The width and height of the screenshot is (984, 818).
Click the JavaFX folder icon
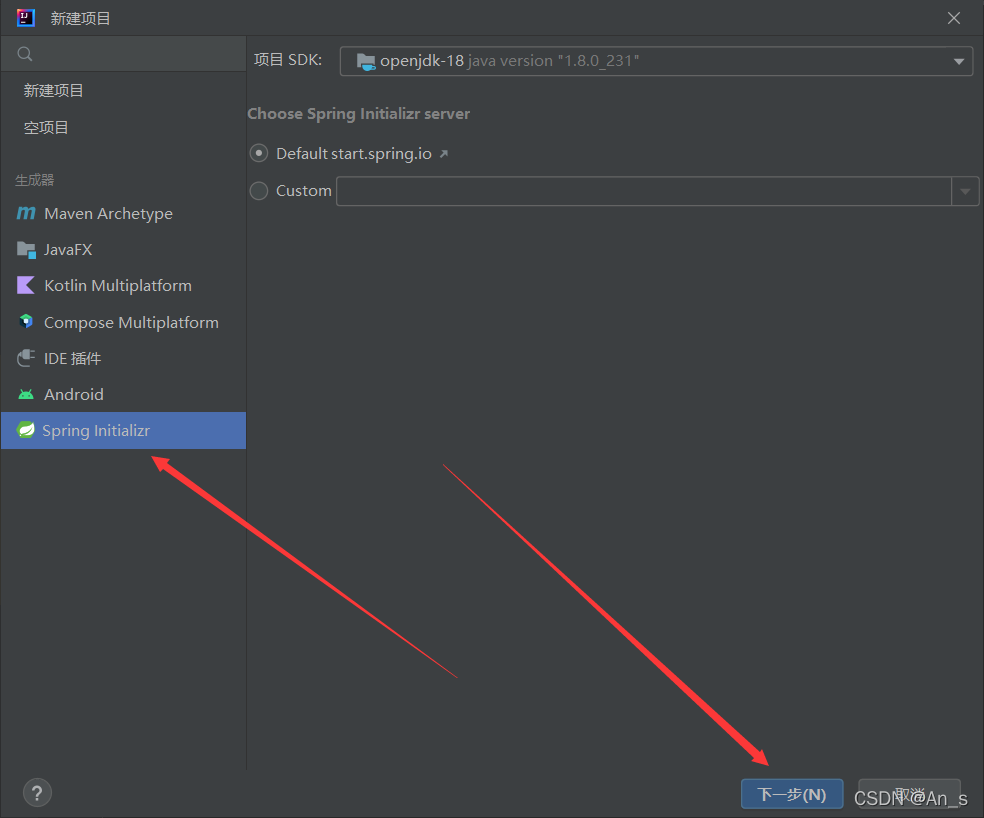click(26, 250)
